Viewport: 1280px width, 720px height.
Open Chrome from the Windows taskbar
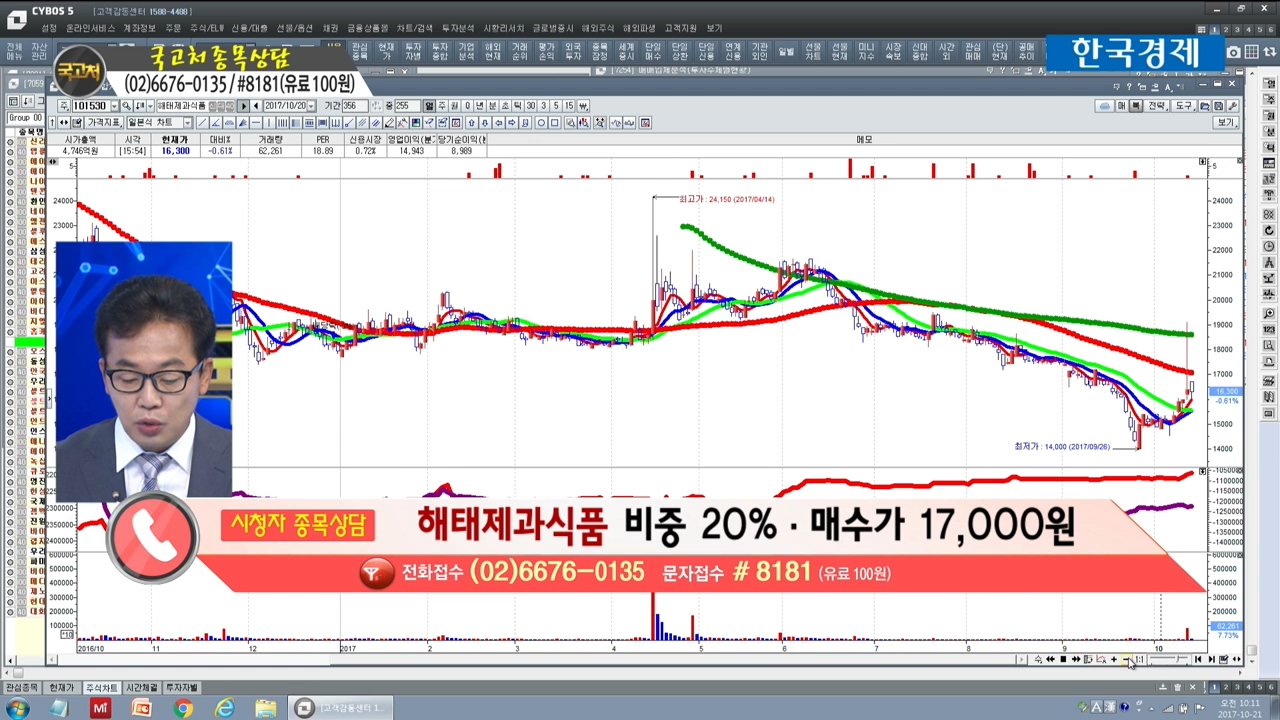click(183, 708)
